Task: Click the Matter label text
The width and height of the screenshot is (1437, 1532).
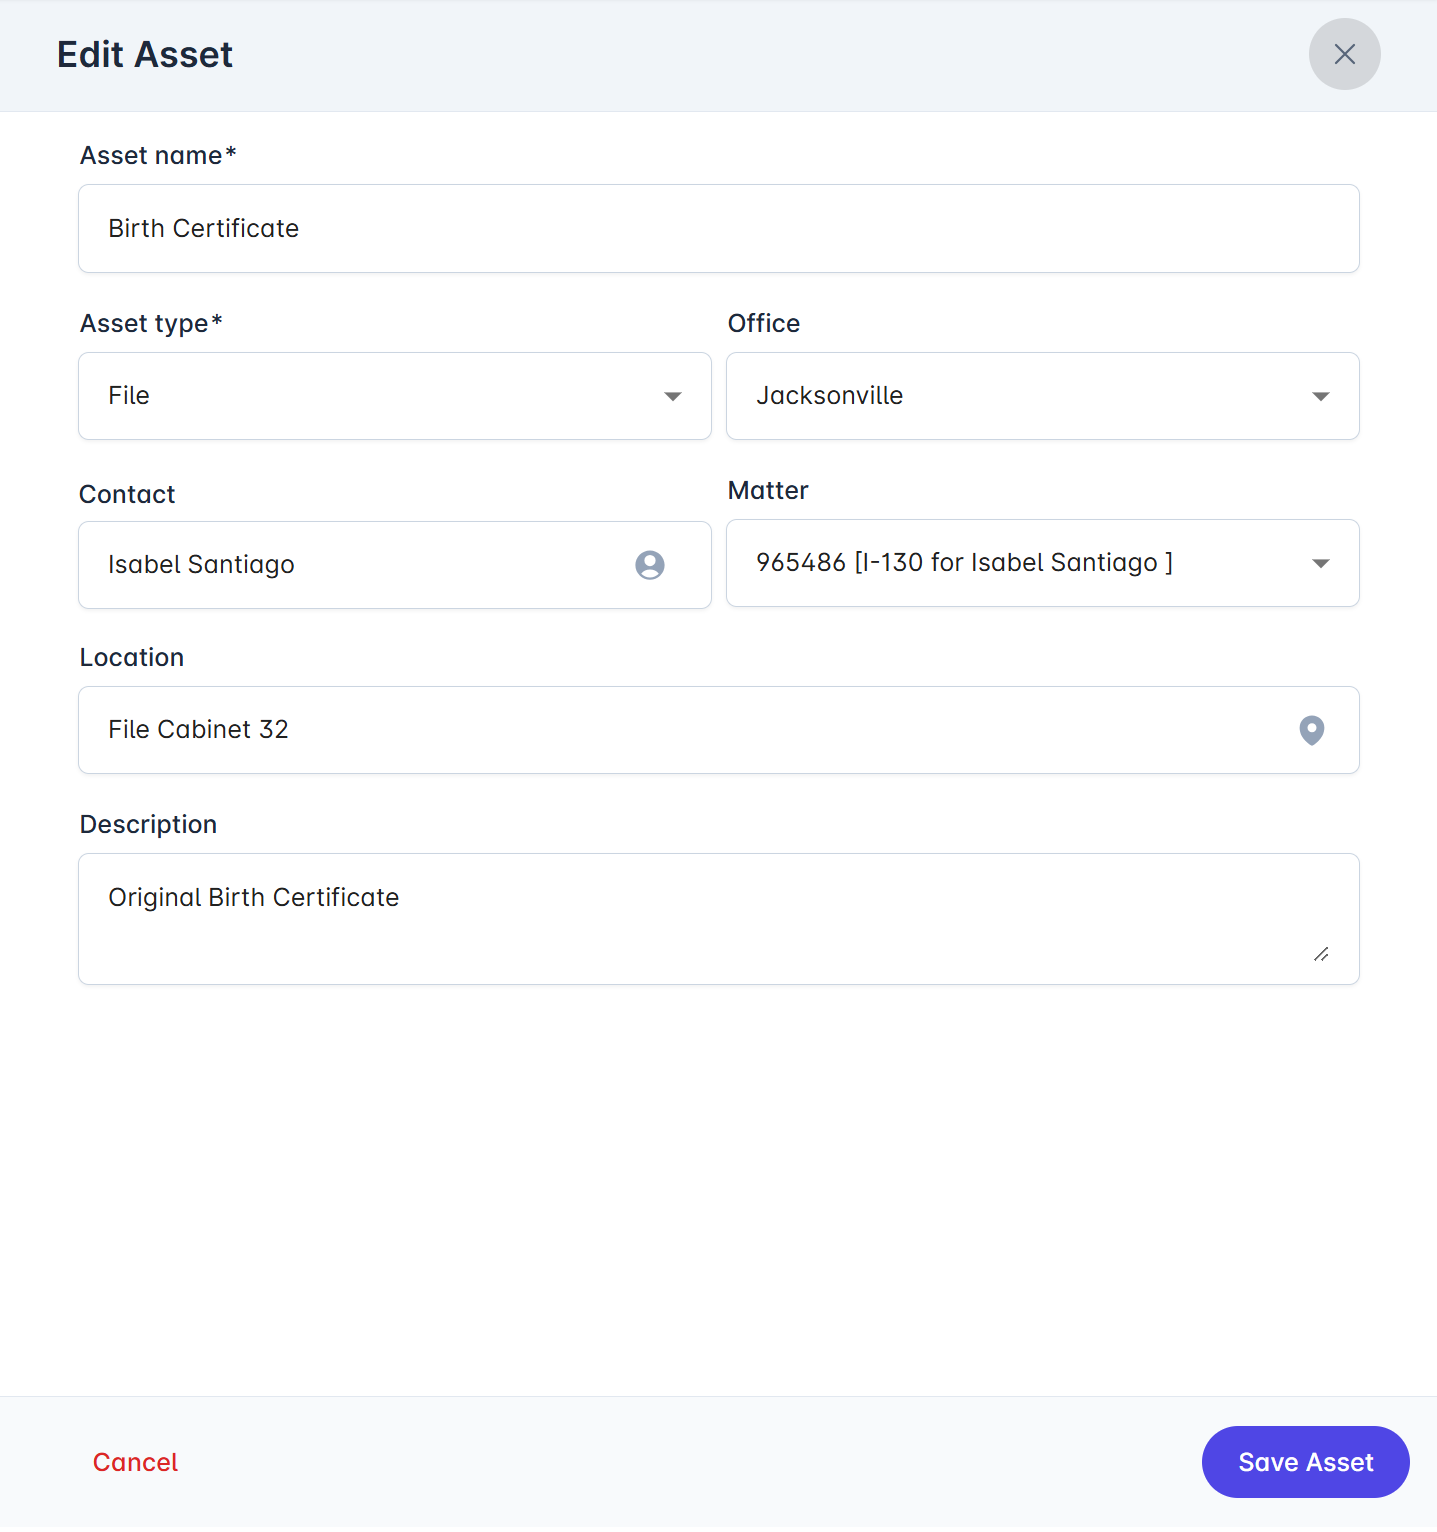Action: (x=767, y=491)
